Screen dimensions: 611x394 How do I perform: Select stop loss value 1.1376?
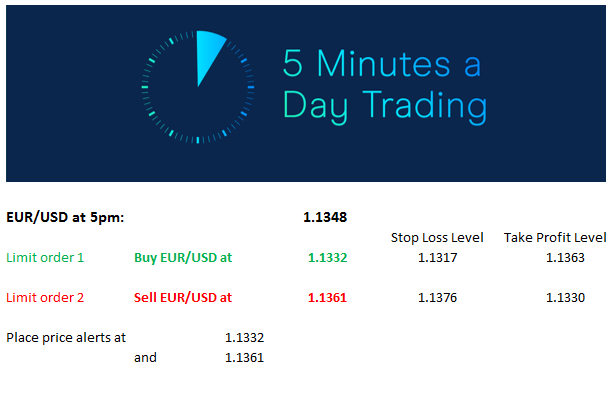[437, 298]
